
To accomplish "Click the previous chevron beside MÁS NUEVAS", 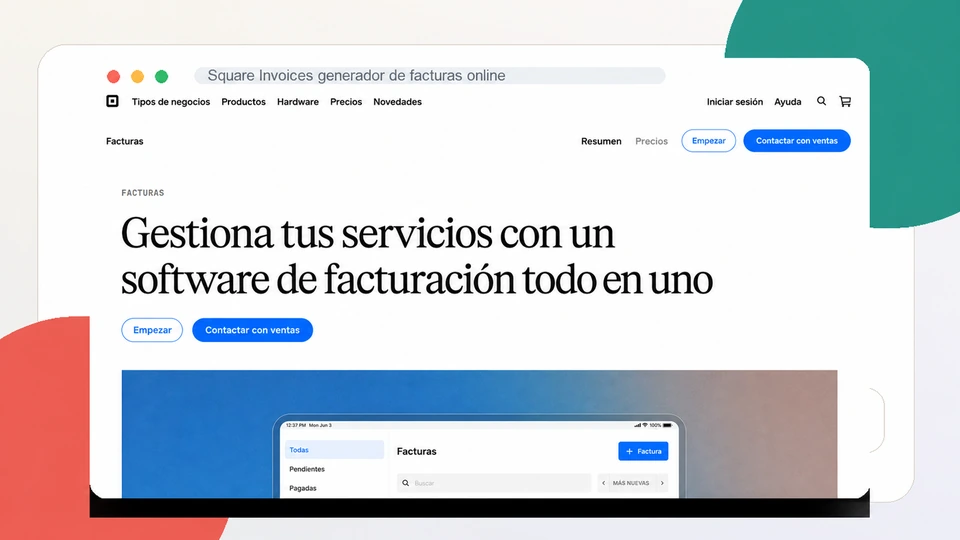I will [x=604, y=483].
